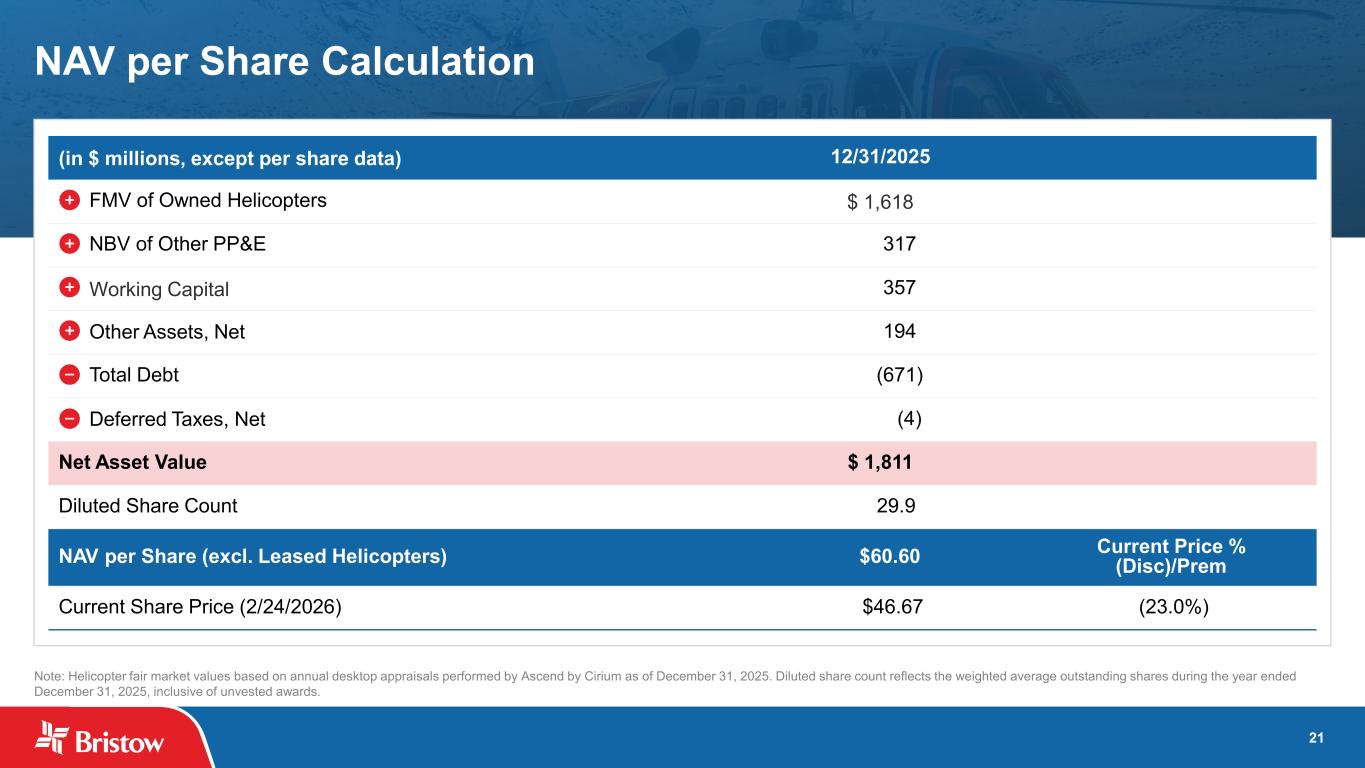Click the Total Debt value (671)

click(899, 375)
